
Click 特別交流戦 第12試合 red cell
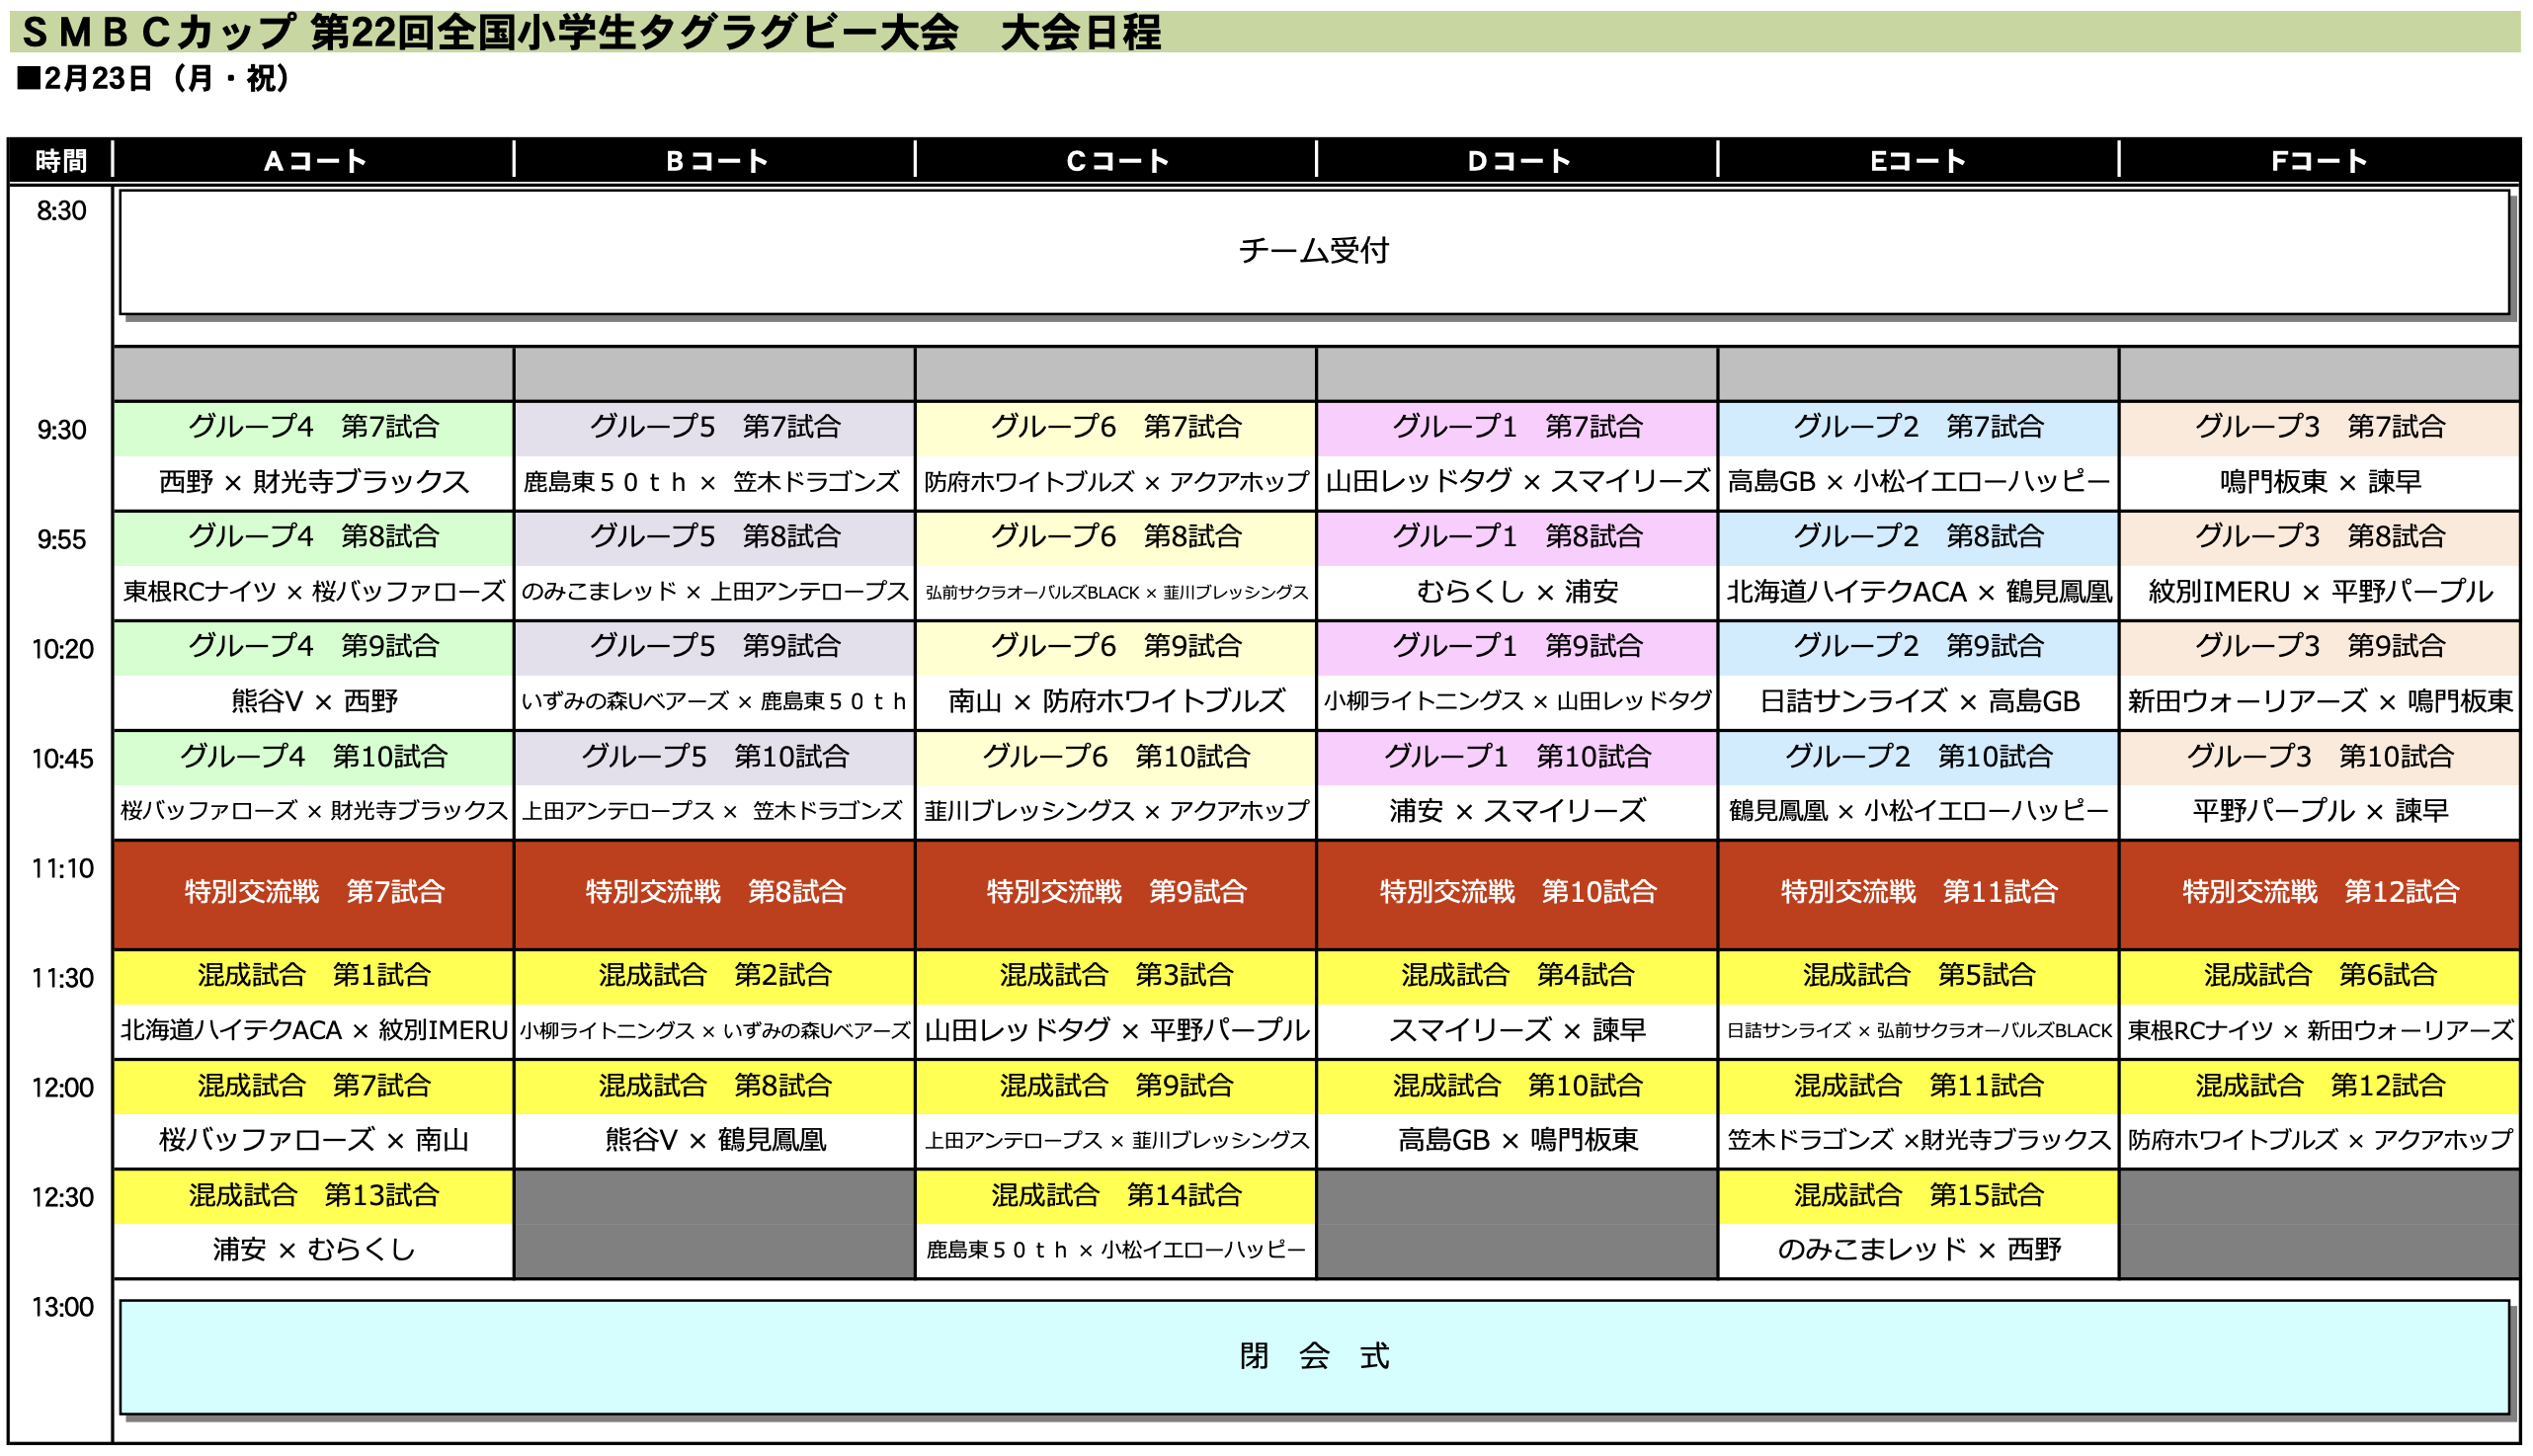point(2318,892)
